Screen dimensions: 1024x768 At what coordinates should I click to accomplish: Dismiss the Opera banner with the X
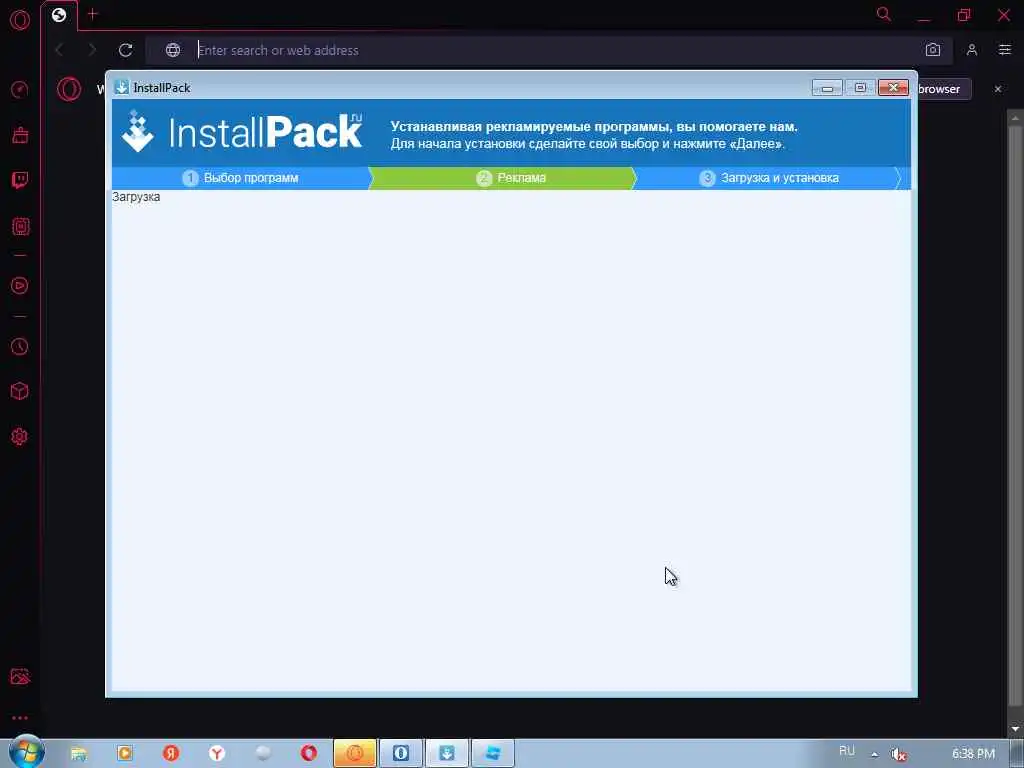[x=998, y=89]
